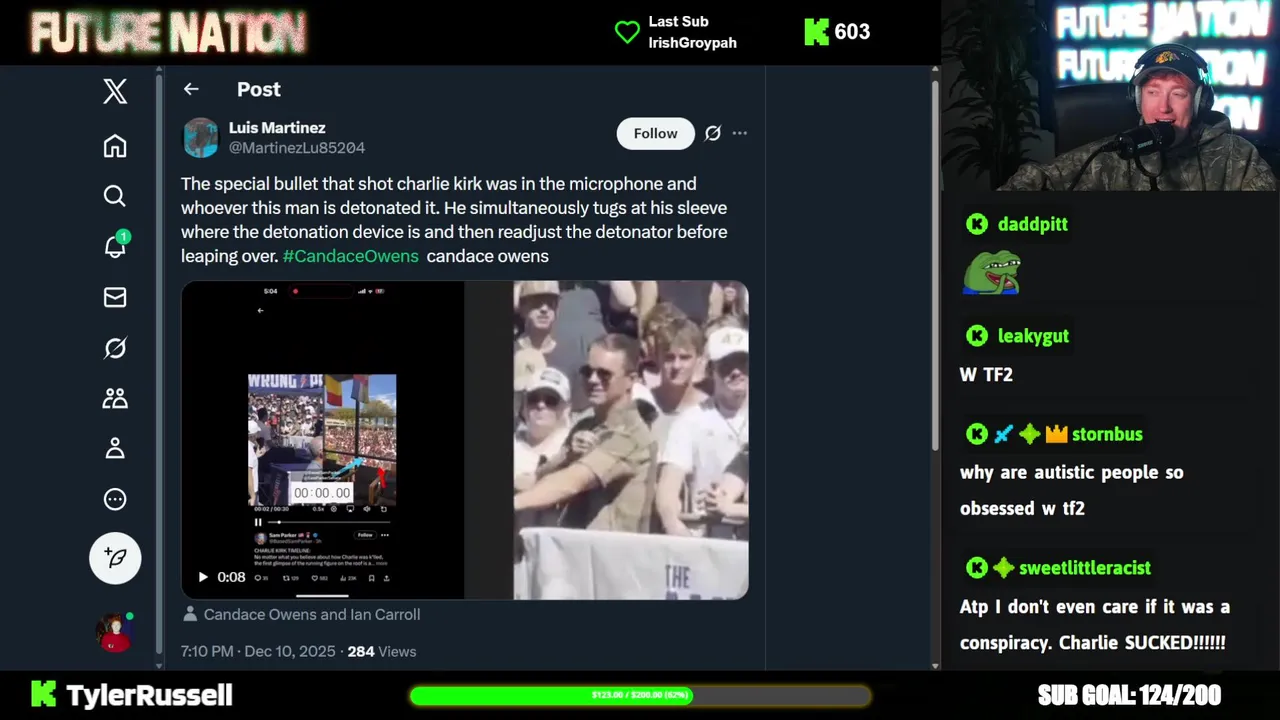Open @MartinezLu85204 handle link
The height and width of the screenshot is (720, 1280).
click(297, 148)
